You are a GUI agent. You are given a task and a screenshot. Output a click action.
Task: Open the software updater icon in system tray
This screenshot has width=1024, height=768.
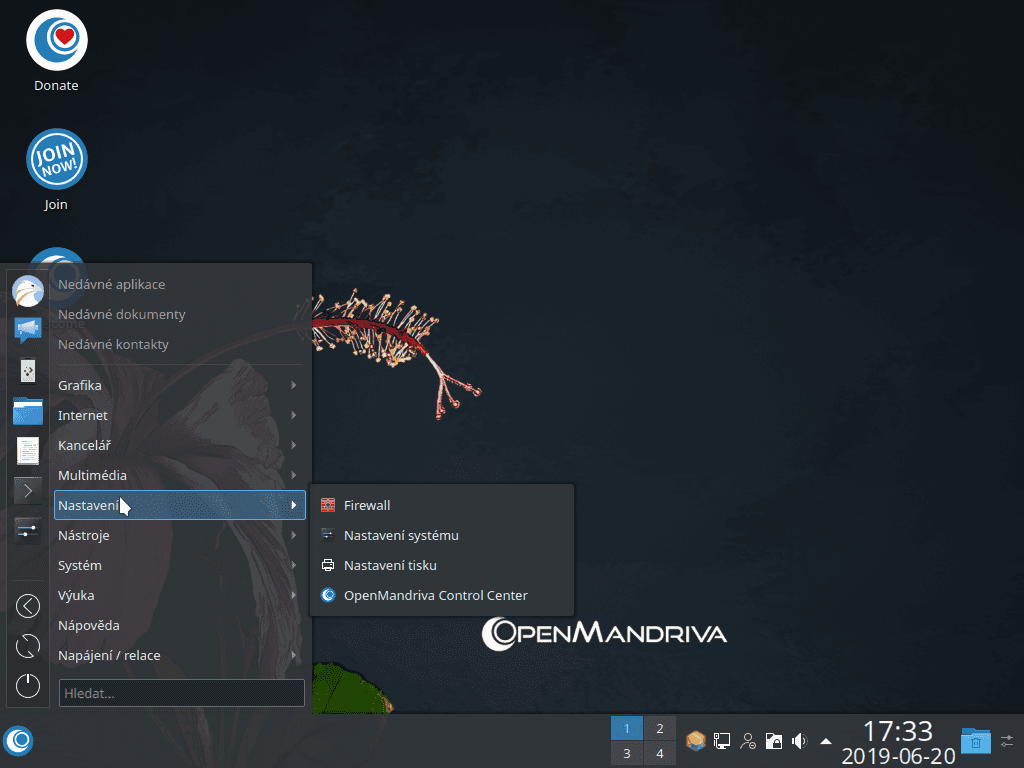click(x=694, y=740)
